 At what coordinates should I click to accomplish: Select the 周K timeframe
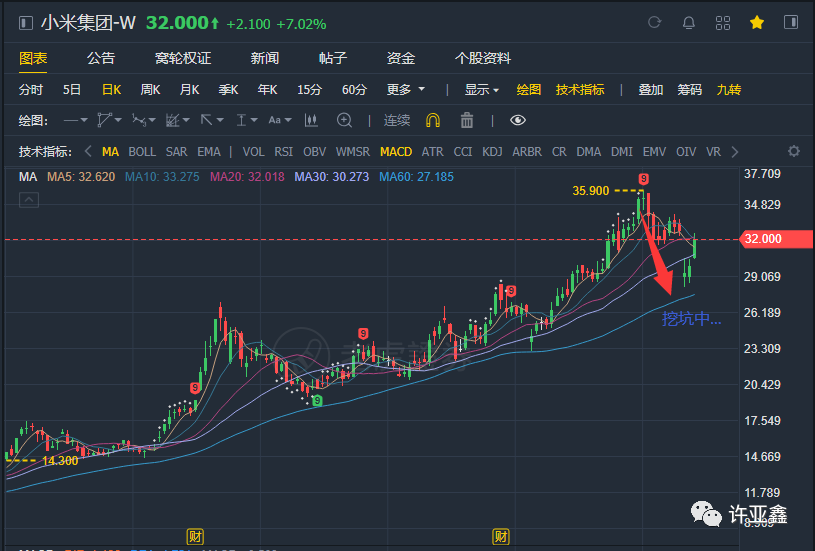pos(150,90)
